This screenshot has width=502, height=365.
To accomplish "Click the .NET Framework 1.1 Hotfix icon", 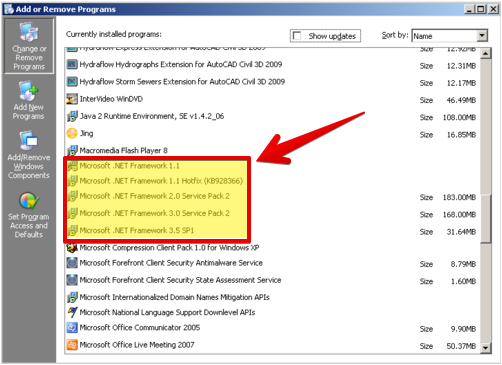I will pyautogui.click(x=73, y=181).
